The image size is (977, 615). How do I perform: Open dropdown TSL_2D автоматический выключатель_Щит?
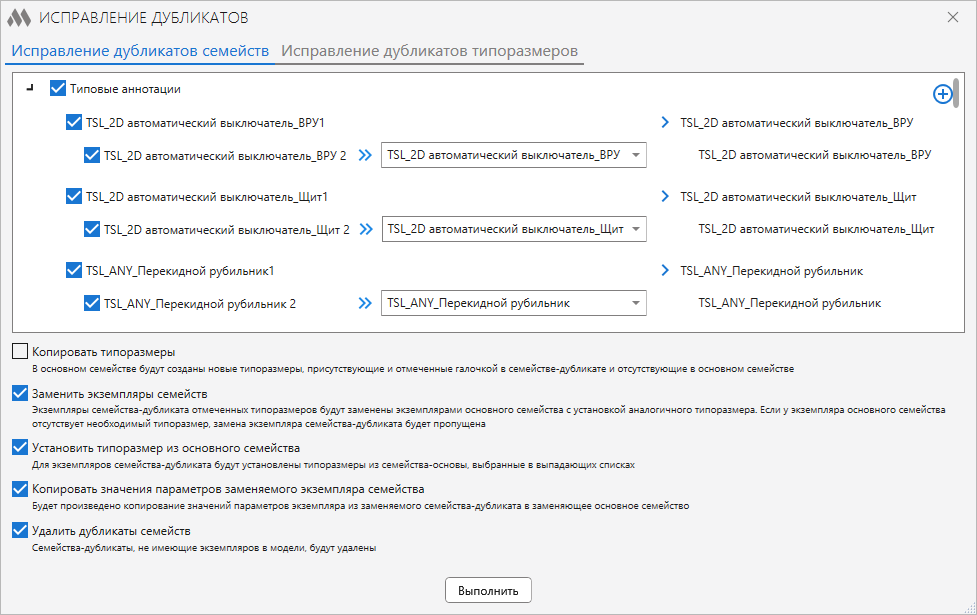(513, 229)
